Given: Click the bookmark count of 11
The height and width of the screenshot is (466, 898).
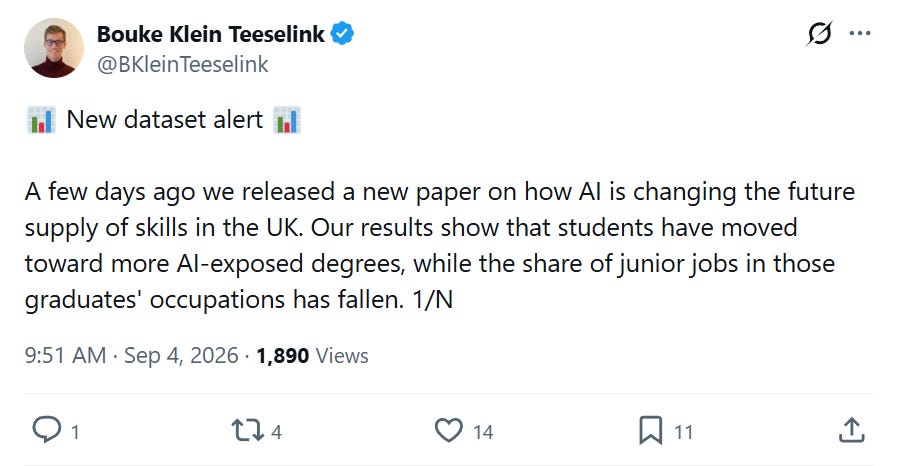Looking at the screenshot, I should 683,432.
